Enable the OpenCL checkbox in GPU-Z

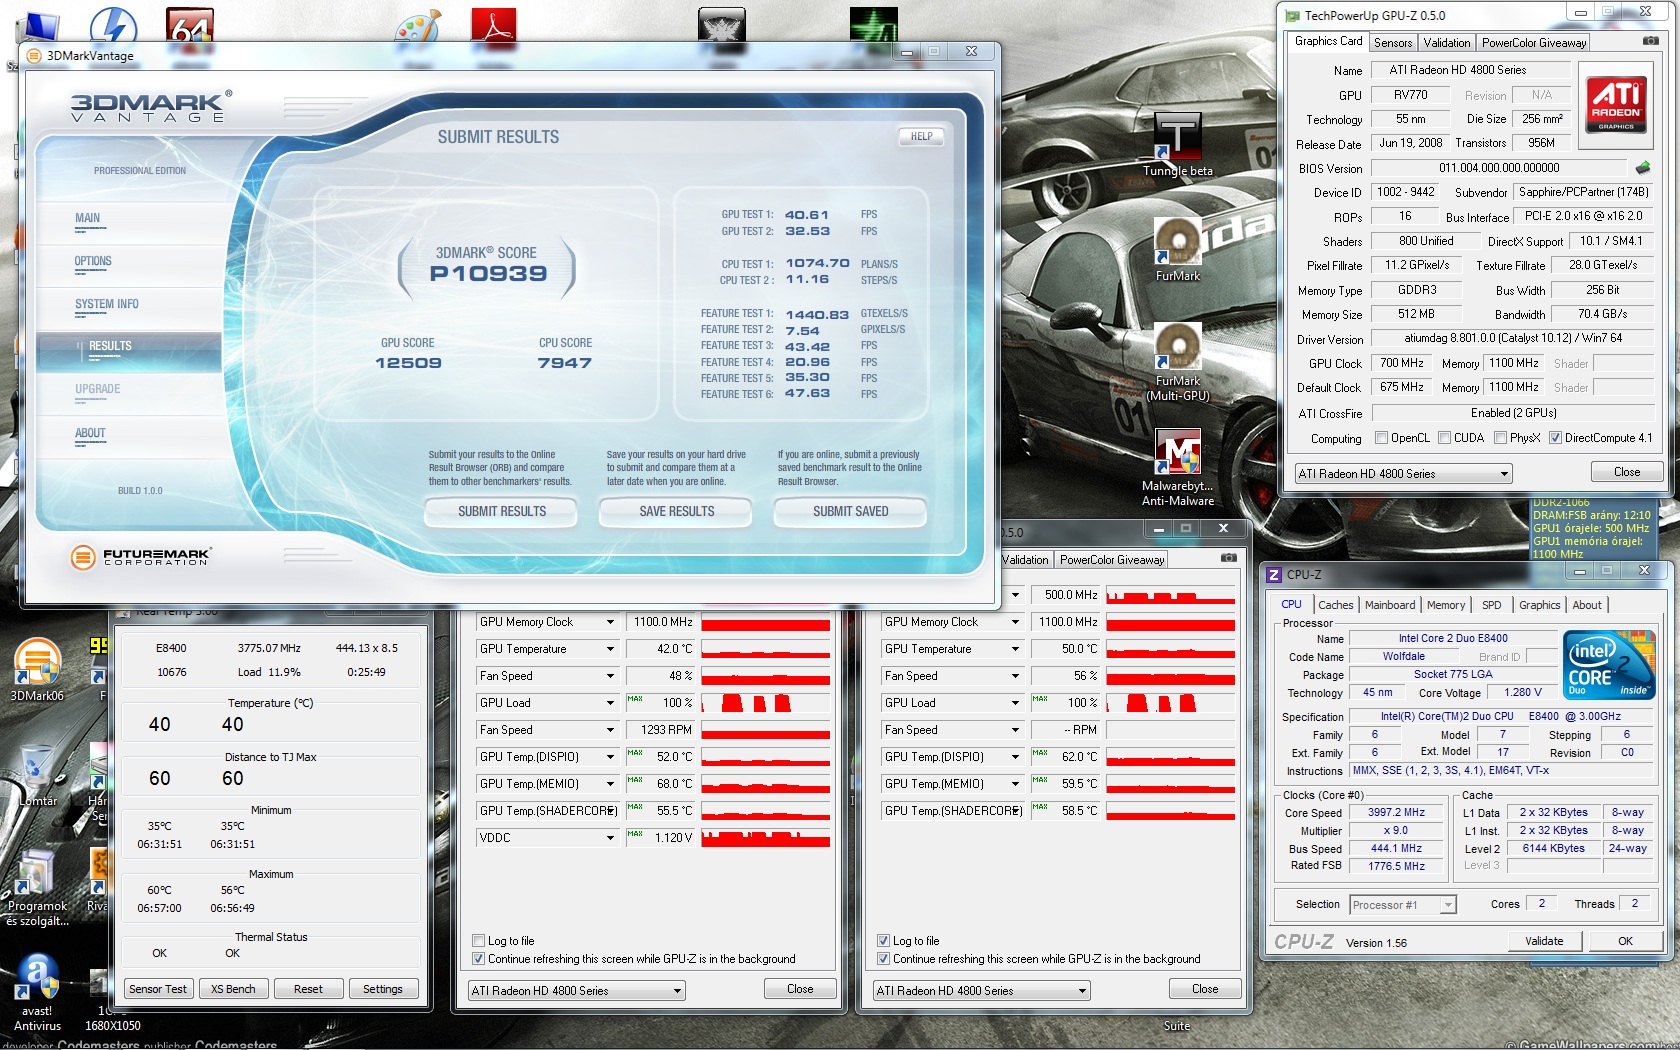coord(1381,438)
